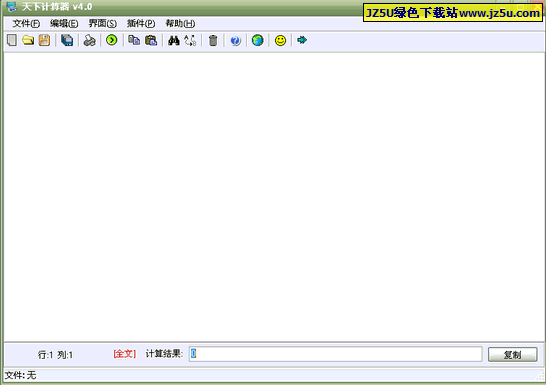The height and width of the screenshot is (385, 546).
Task: Click the 文件: 无 status bar text
Action: tap(21, 375)
